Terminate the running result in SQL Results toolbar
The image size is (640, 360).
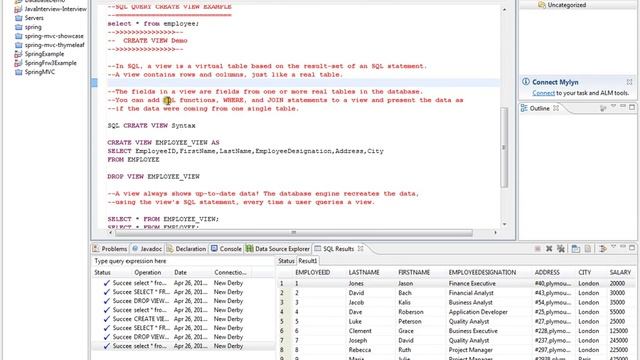pos(538,249)
